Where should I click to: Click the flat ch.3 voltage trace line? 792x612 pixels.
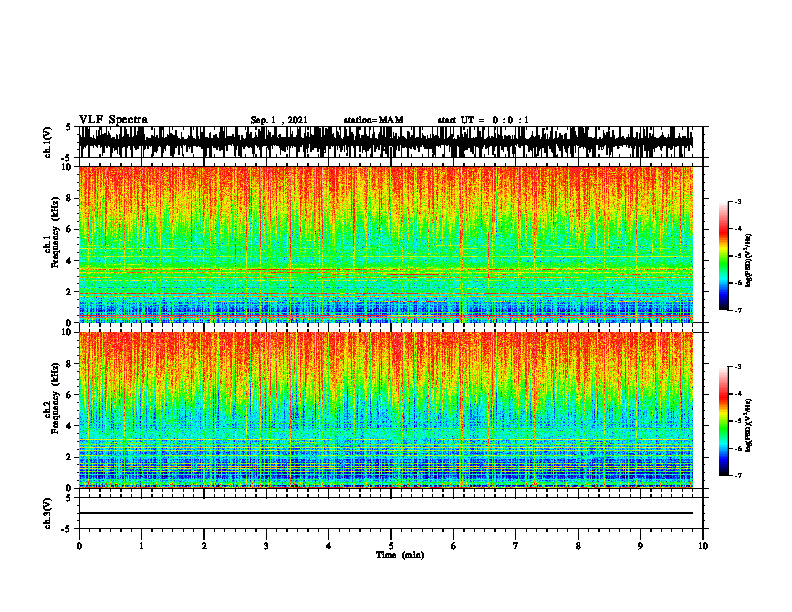386,513
